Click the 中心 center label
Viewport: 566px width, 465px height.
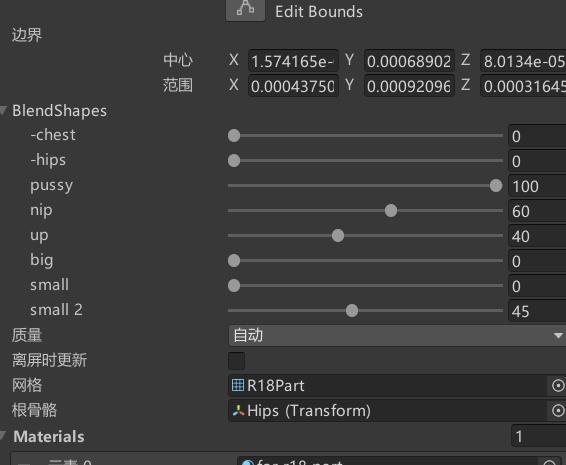point(178,60)
